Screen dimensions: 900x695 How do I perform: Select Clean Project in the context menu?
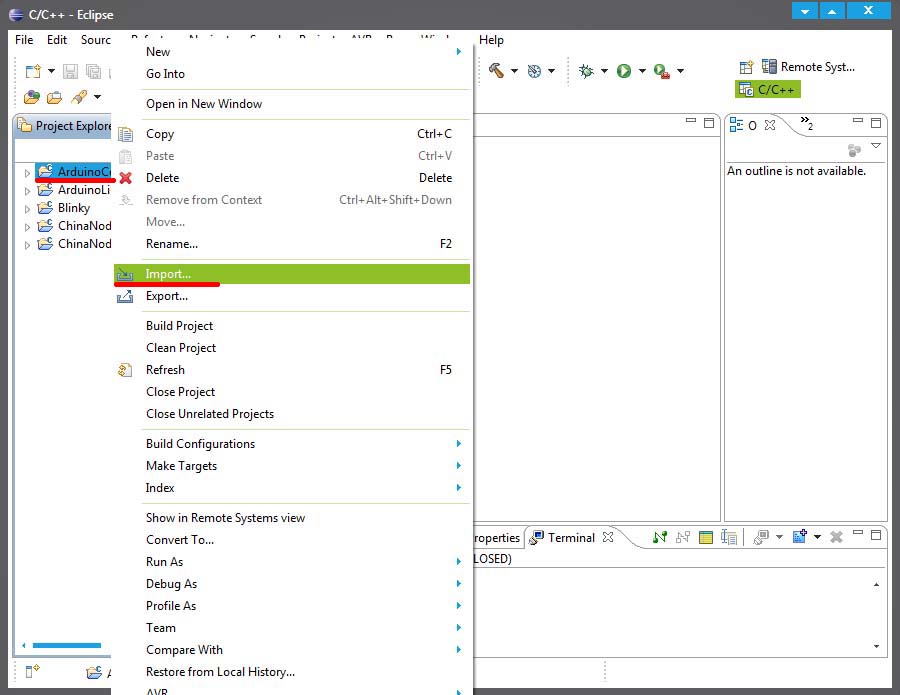point(292,348)
